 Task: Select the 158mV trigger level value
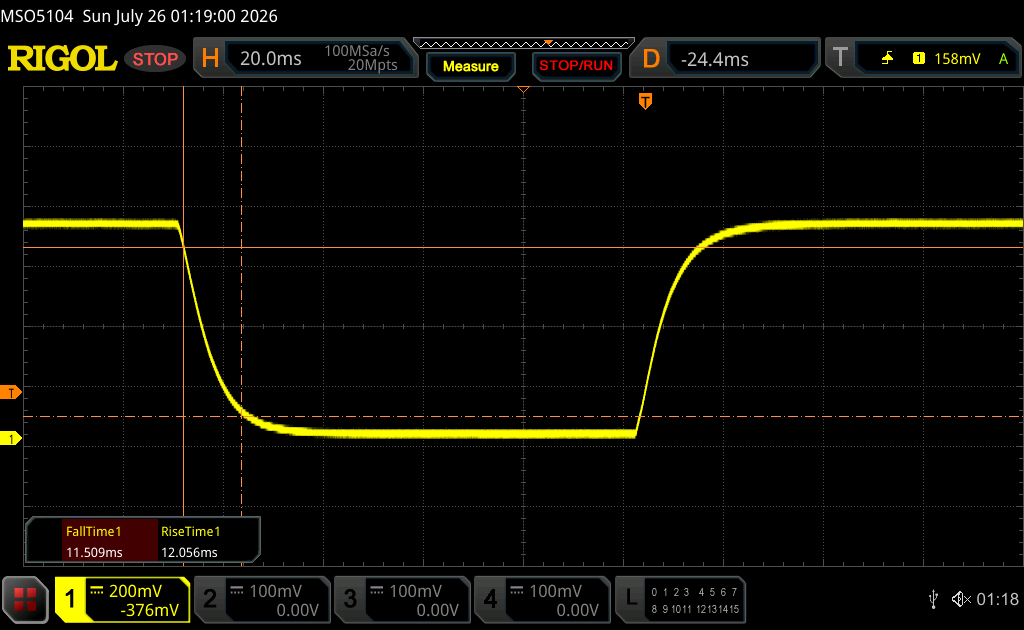click(957, 59)
